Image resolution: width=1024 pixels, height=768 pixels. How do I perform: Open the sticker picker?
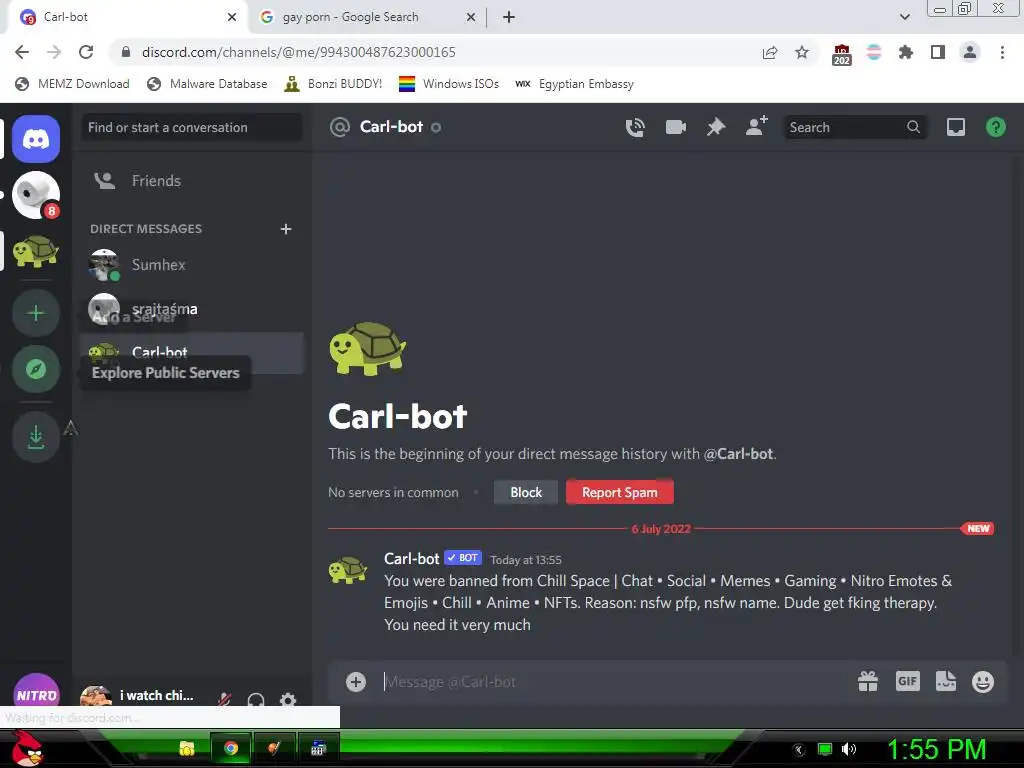[946, 682]
